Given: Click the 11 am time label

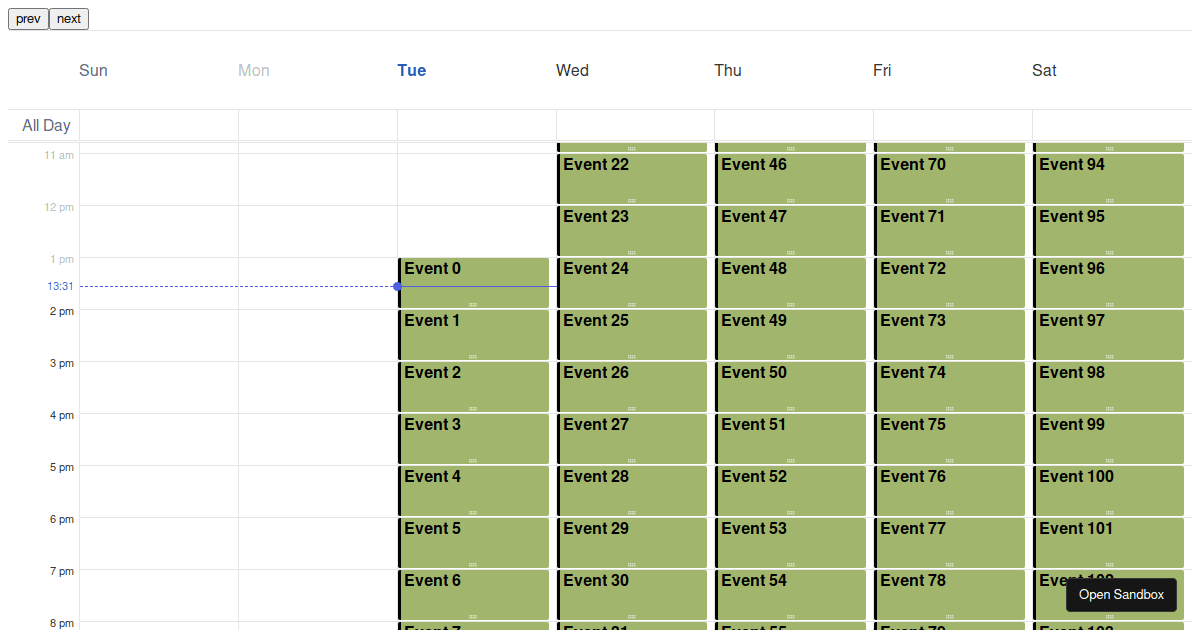Looking at the screenshot, I should tap(59, 155).
